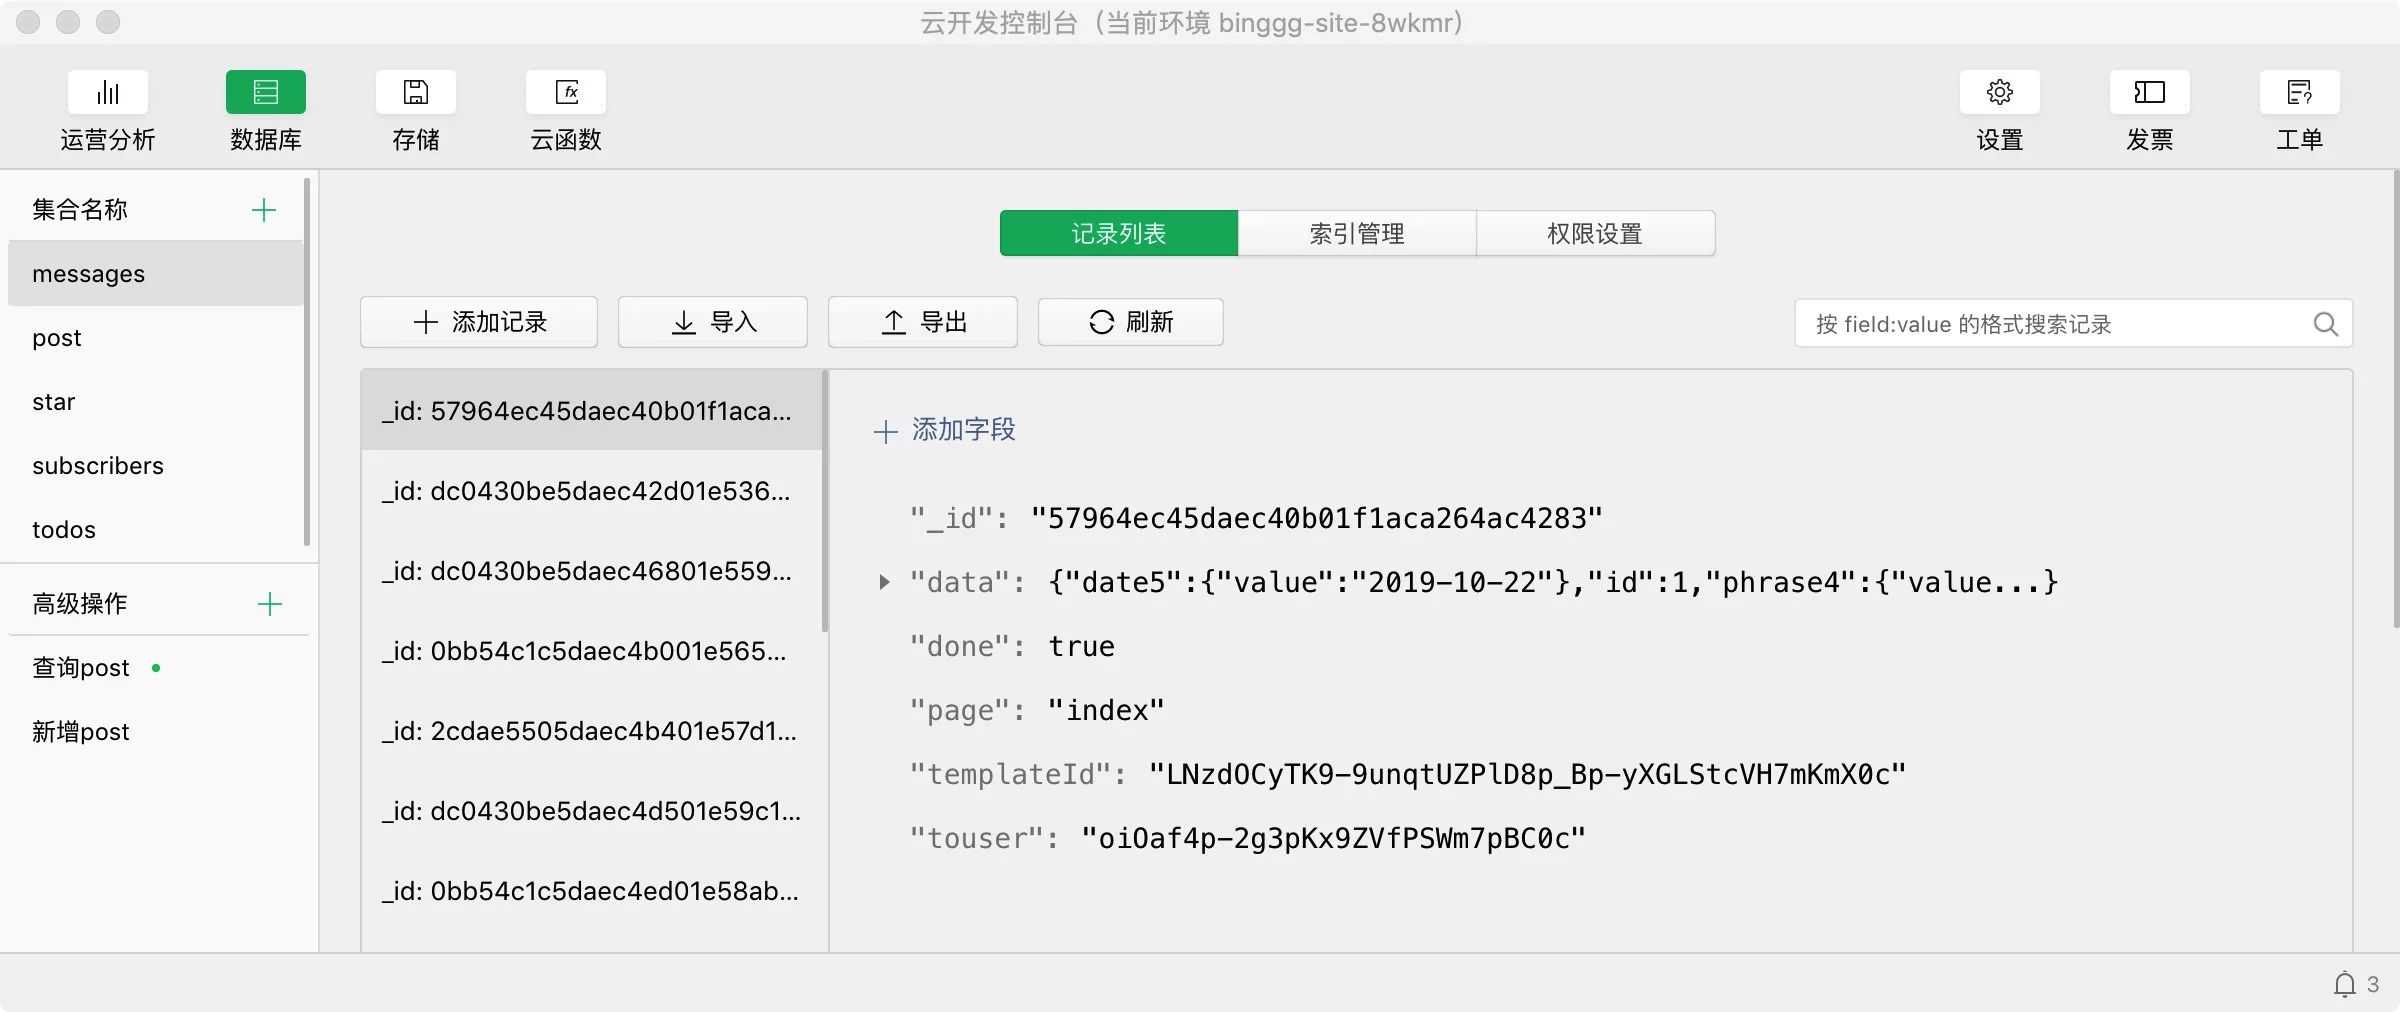The height and width of the screenshot is (1012, 2400).
Task: Select the post collection
Action: [x=156, y=338]
